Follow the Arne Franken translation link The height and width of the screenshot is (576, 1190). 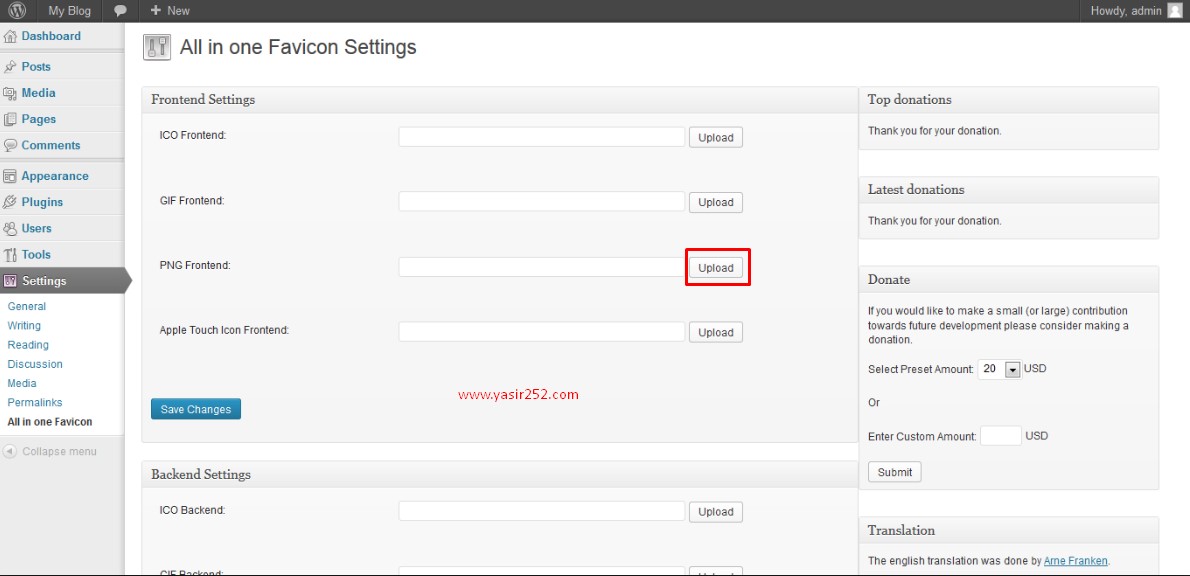point(1075,561)
